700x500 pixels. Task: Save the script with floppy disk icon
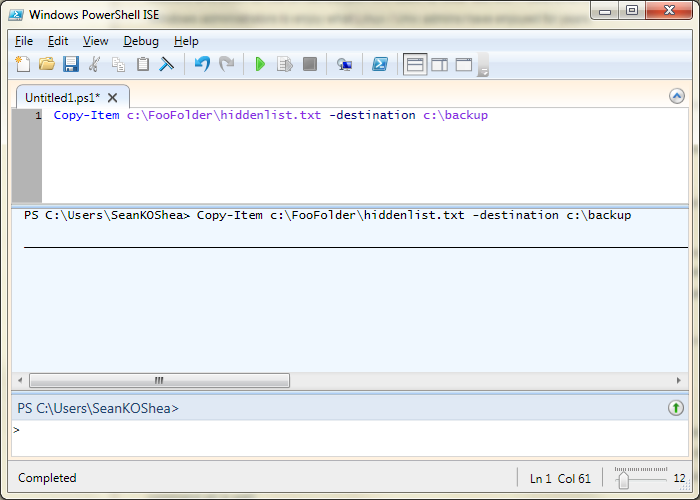tap(71, 64)
